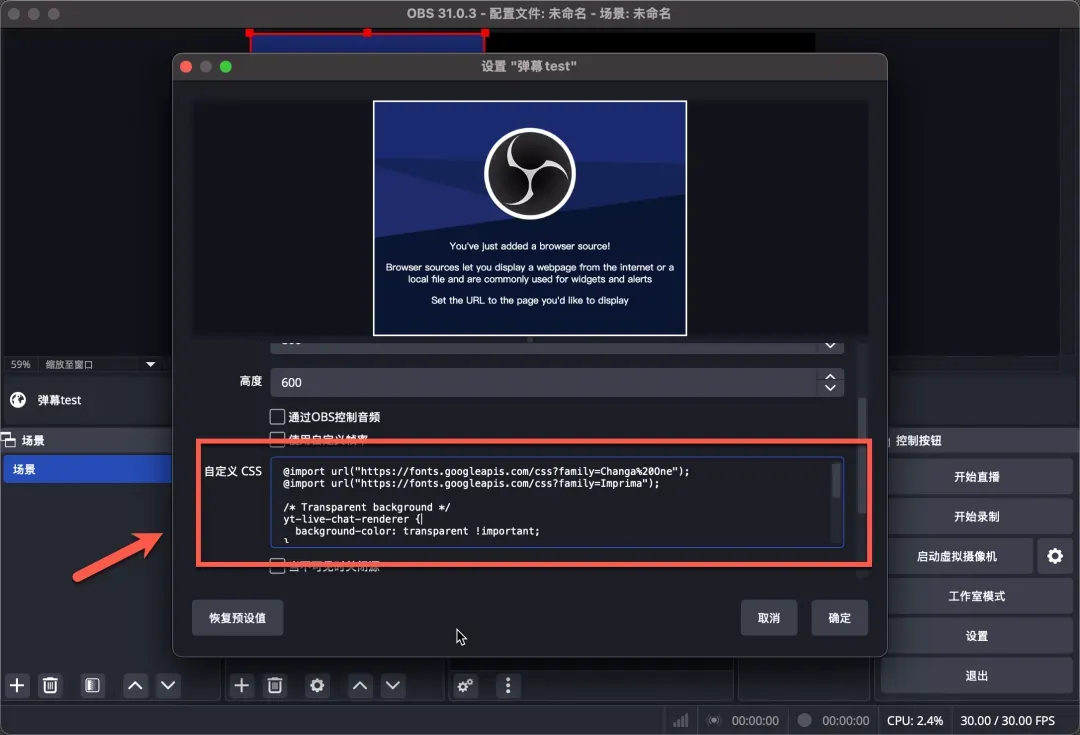The width and height of the screenshot is (1080, 735).
Task: Open virtual camera settings gear icon
Action: click(1055, 556)
